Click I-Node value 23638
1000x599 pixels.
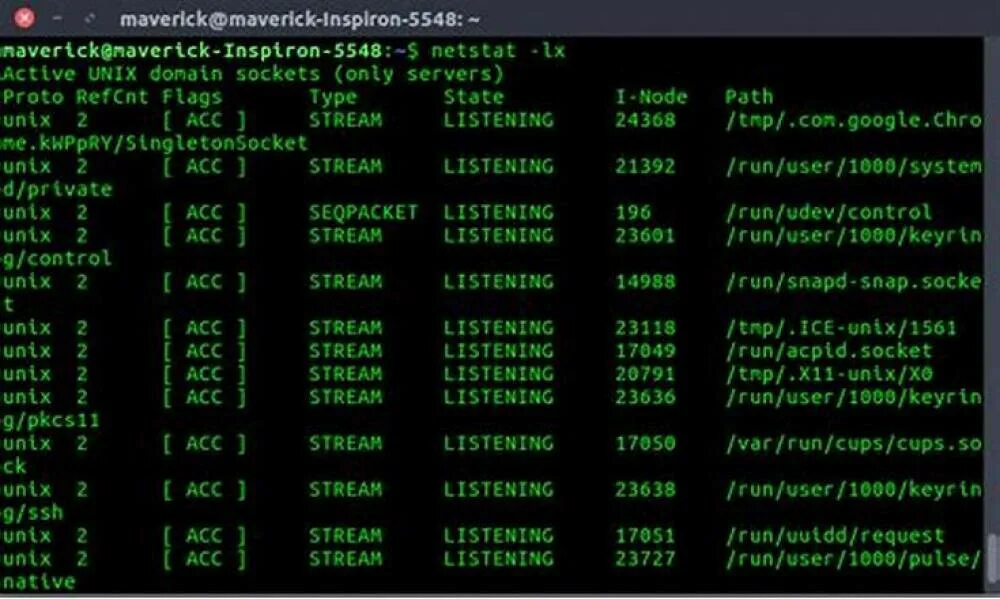point(645,489)
